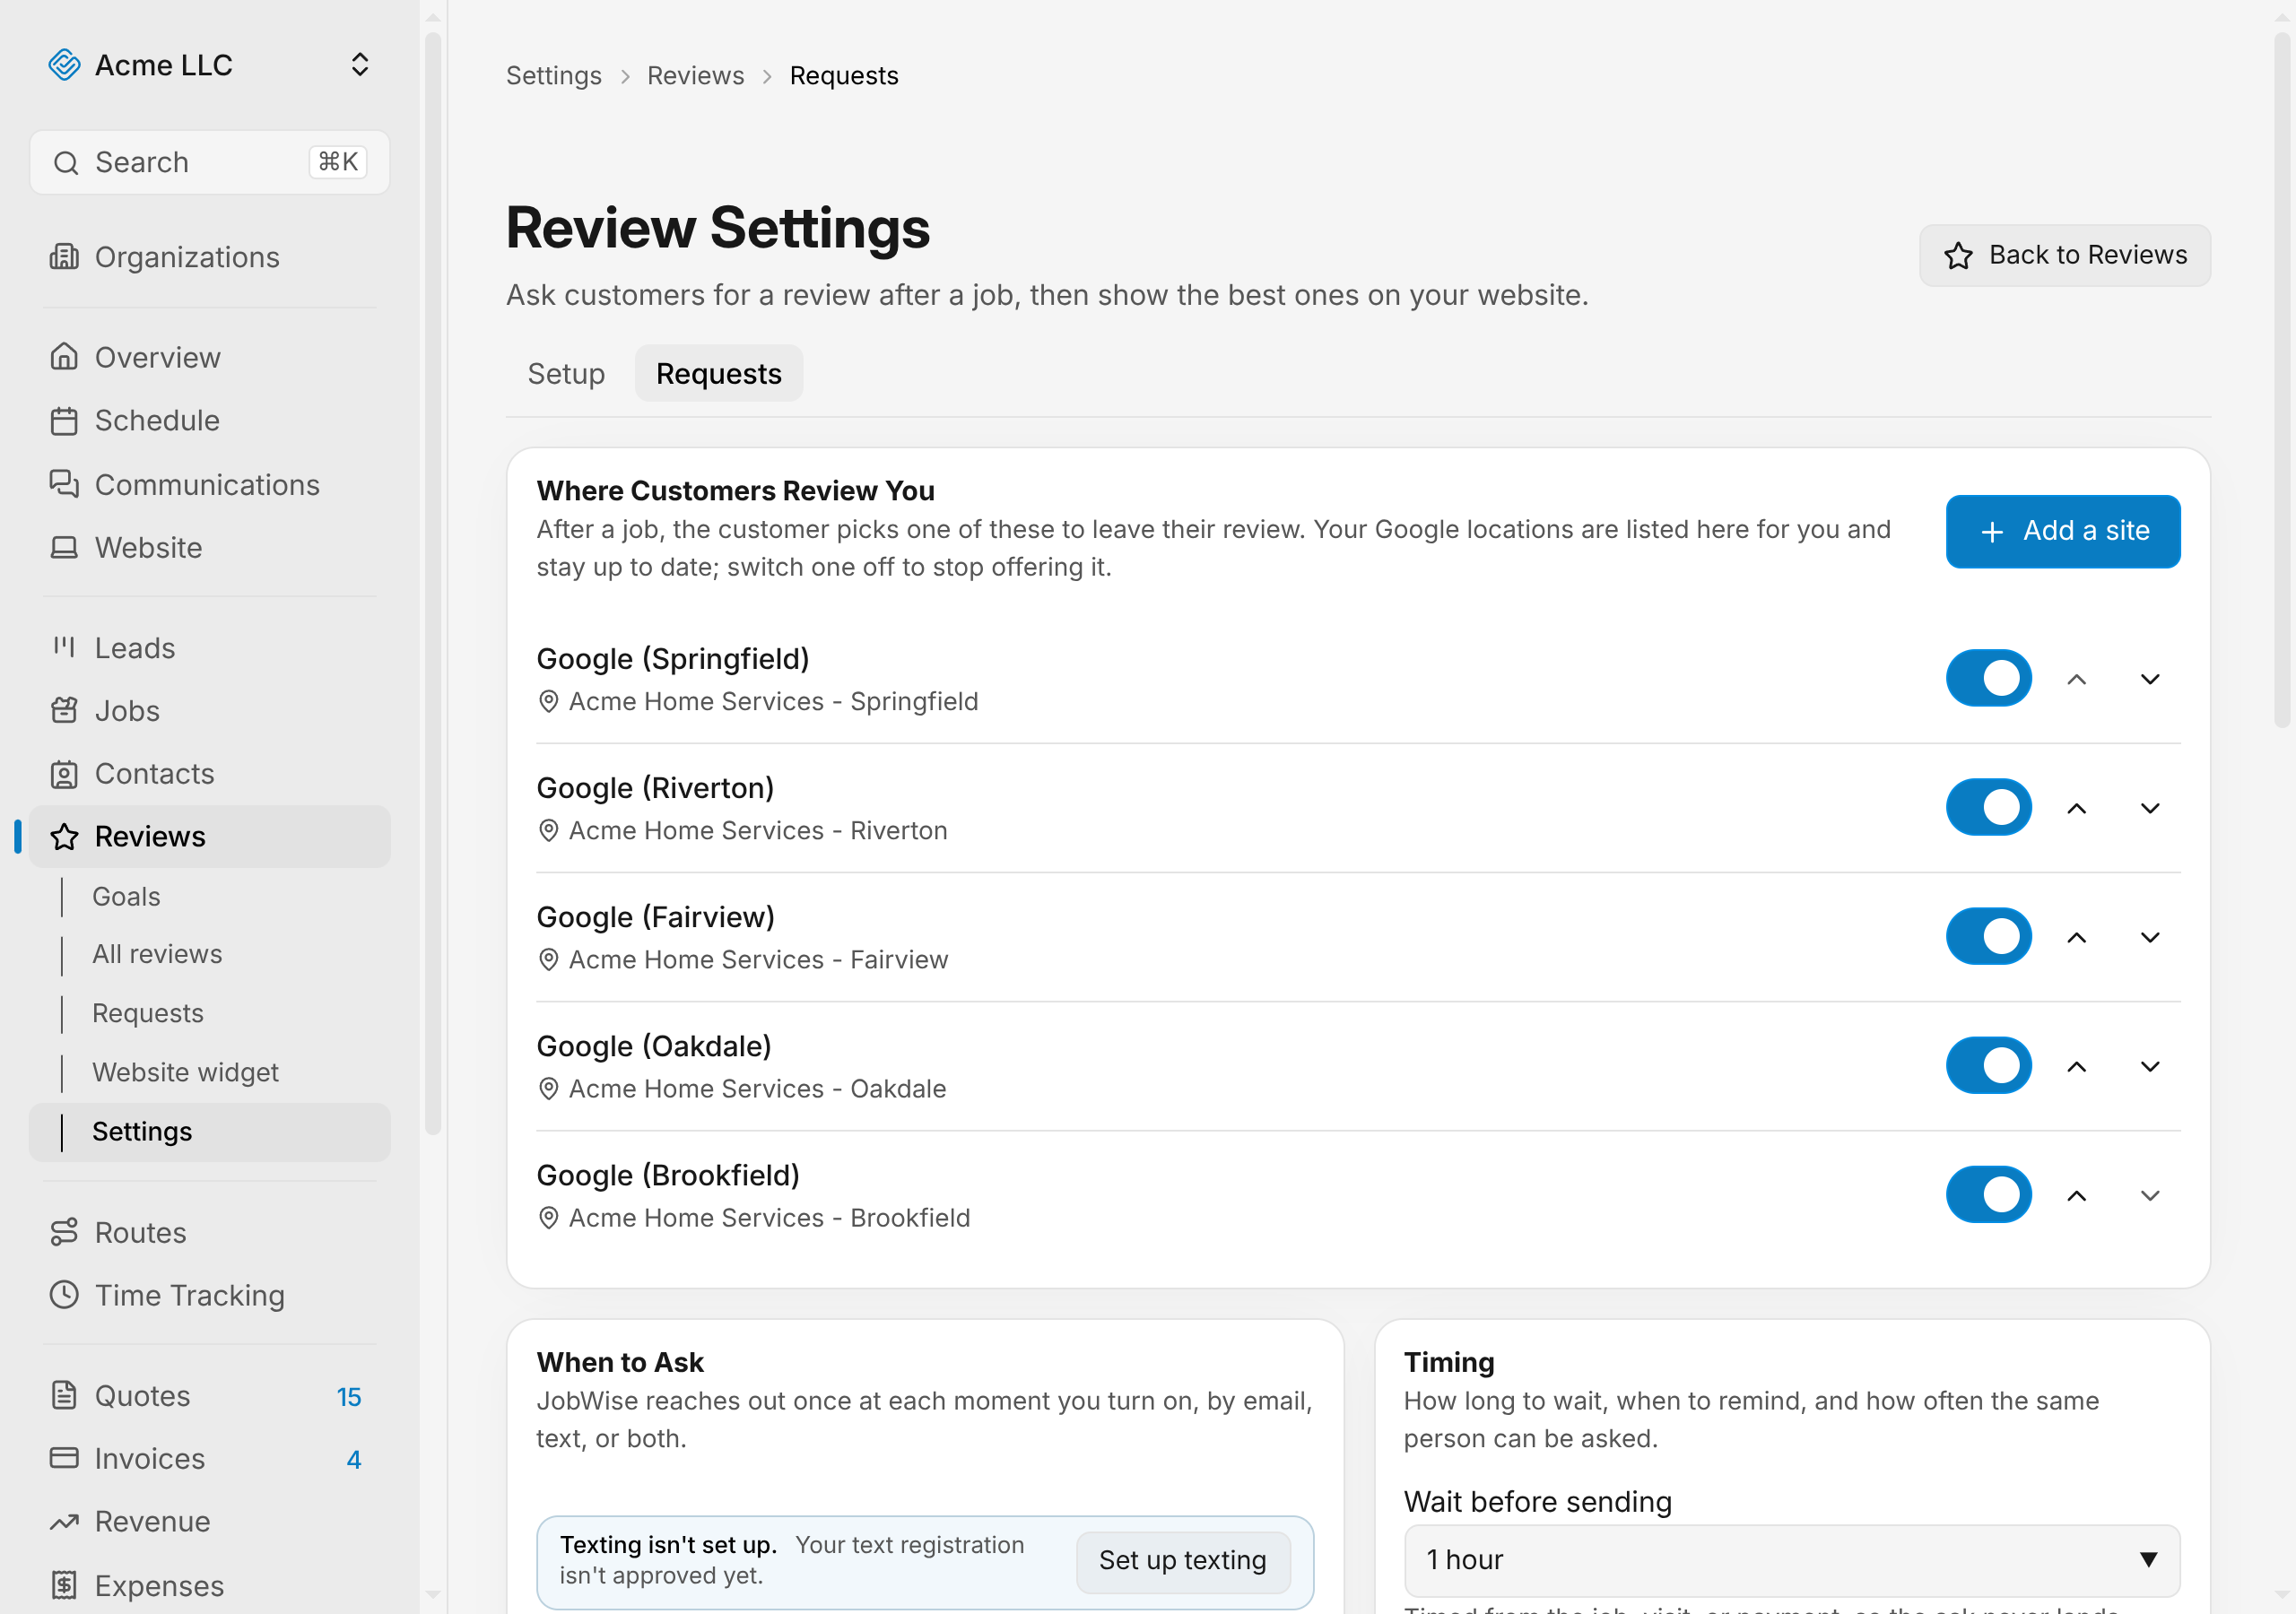
Task: Click the Set up texting button
Action: pos(1182,1560)
